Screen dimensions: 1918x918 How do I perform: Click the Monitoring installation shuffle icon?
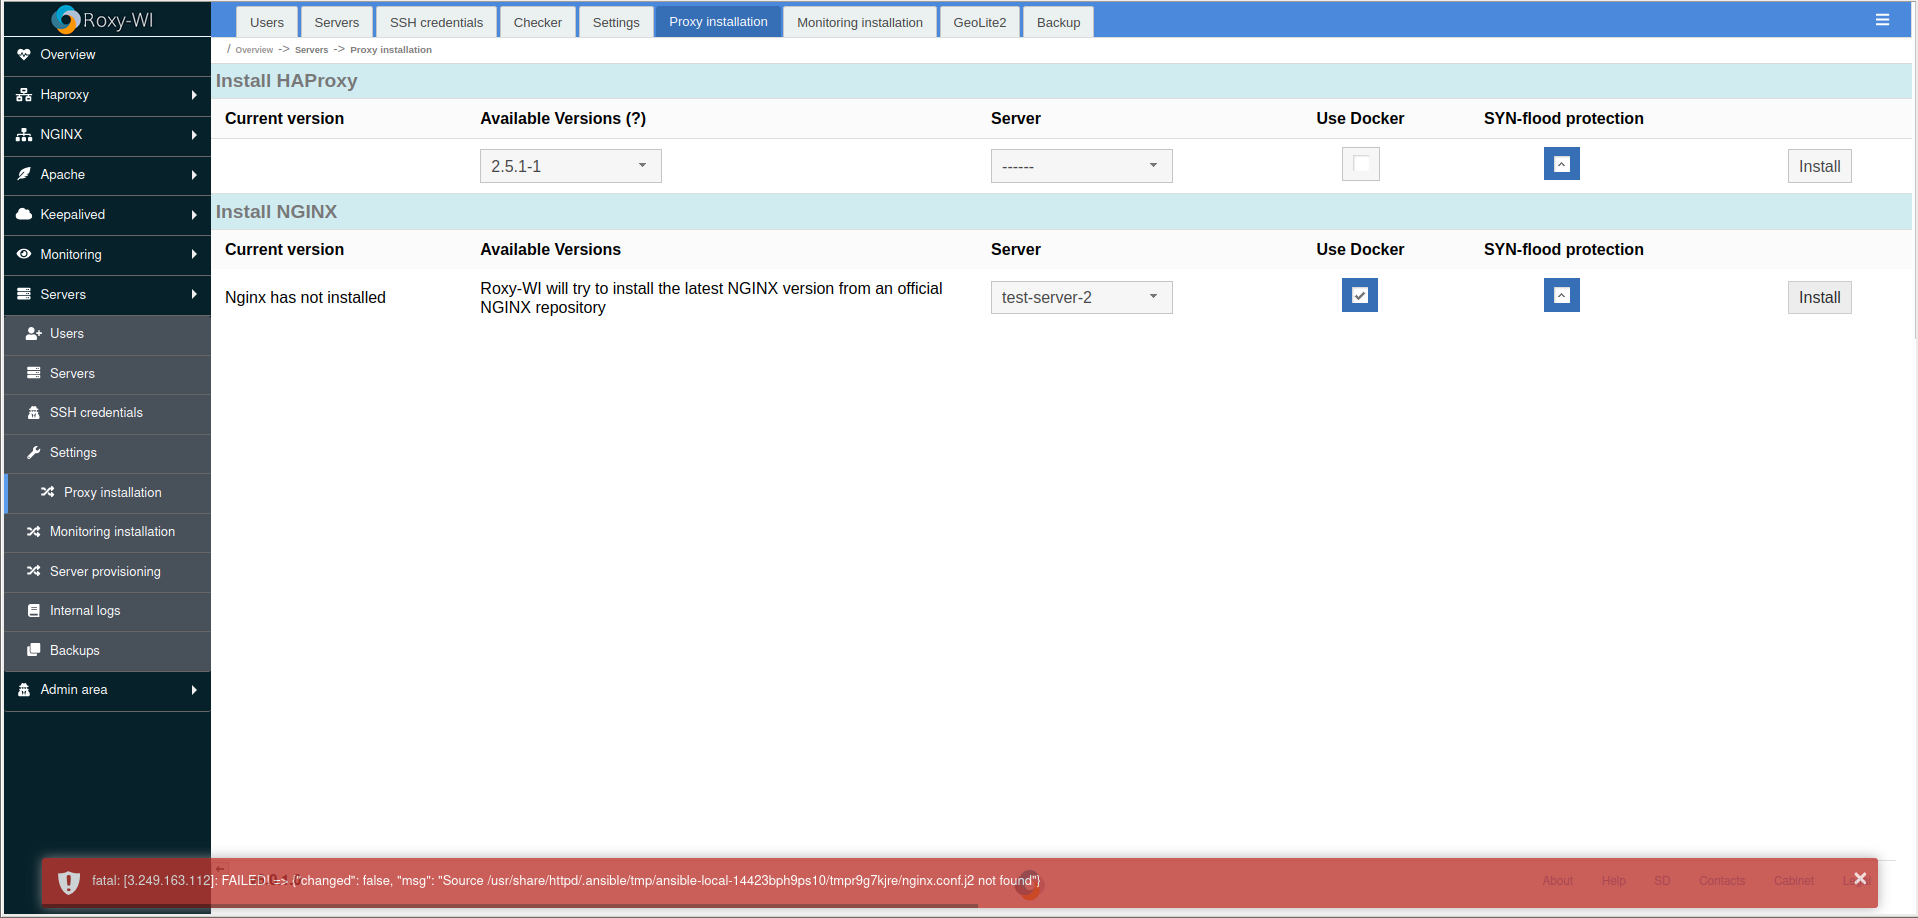pos(33,531)
